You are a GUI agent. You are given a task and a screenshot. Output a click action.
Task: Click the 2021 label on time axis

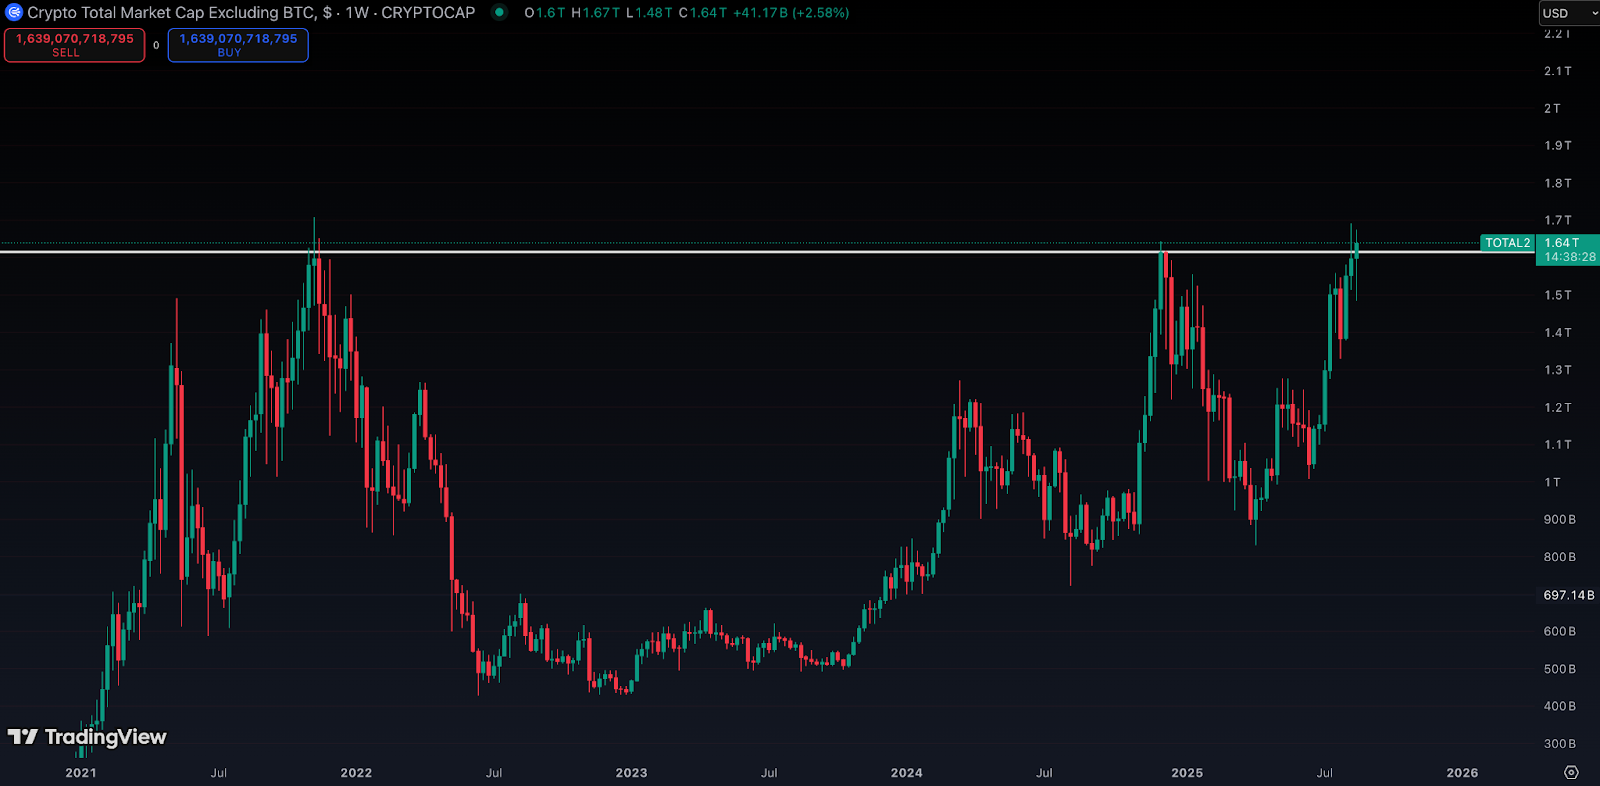click(x=81, y=773)
